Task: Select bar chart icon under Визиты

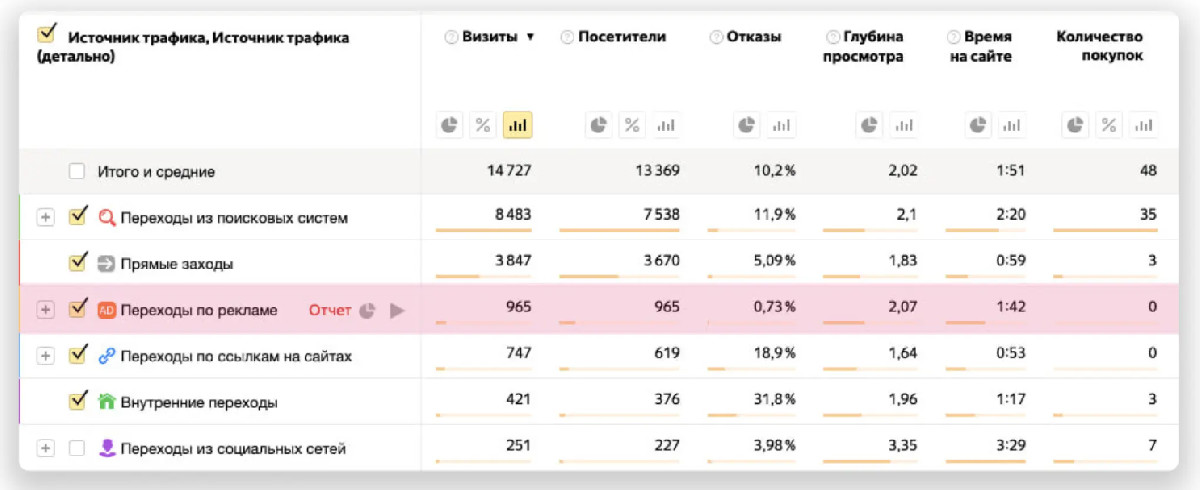Action: (517, 125)
